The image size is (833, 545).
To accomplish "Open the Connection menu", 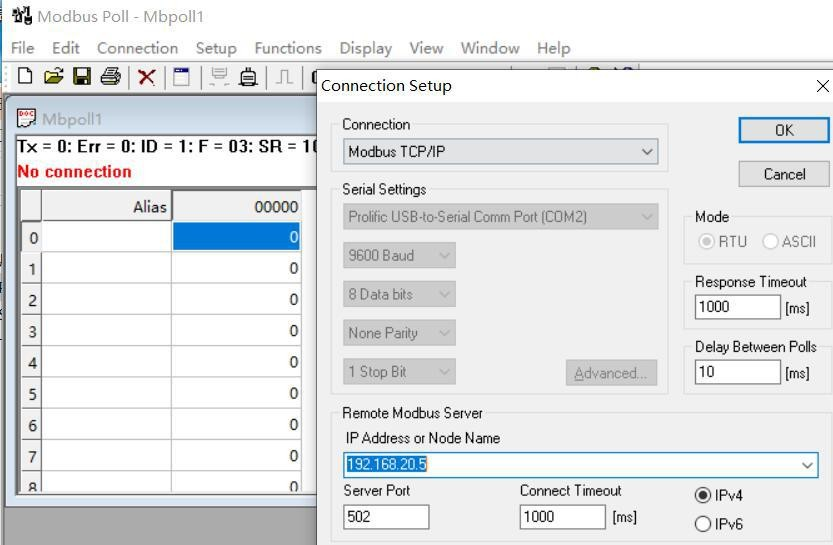I will pyautogui.click(x=138, y=48).
